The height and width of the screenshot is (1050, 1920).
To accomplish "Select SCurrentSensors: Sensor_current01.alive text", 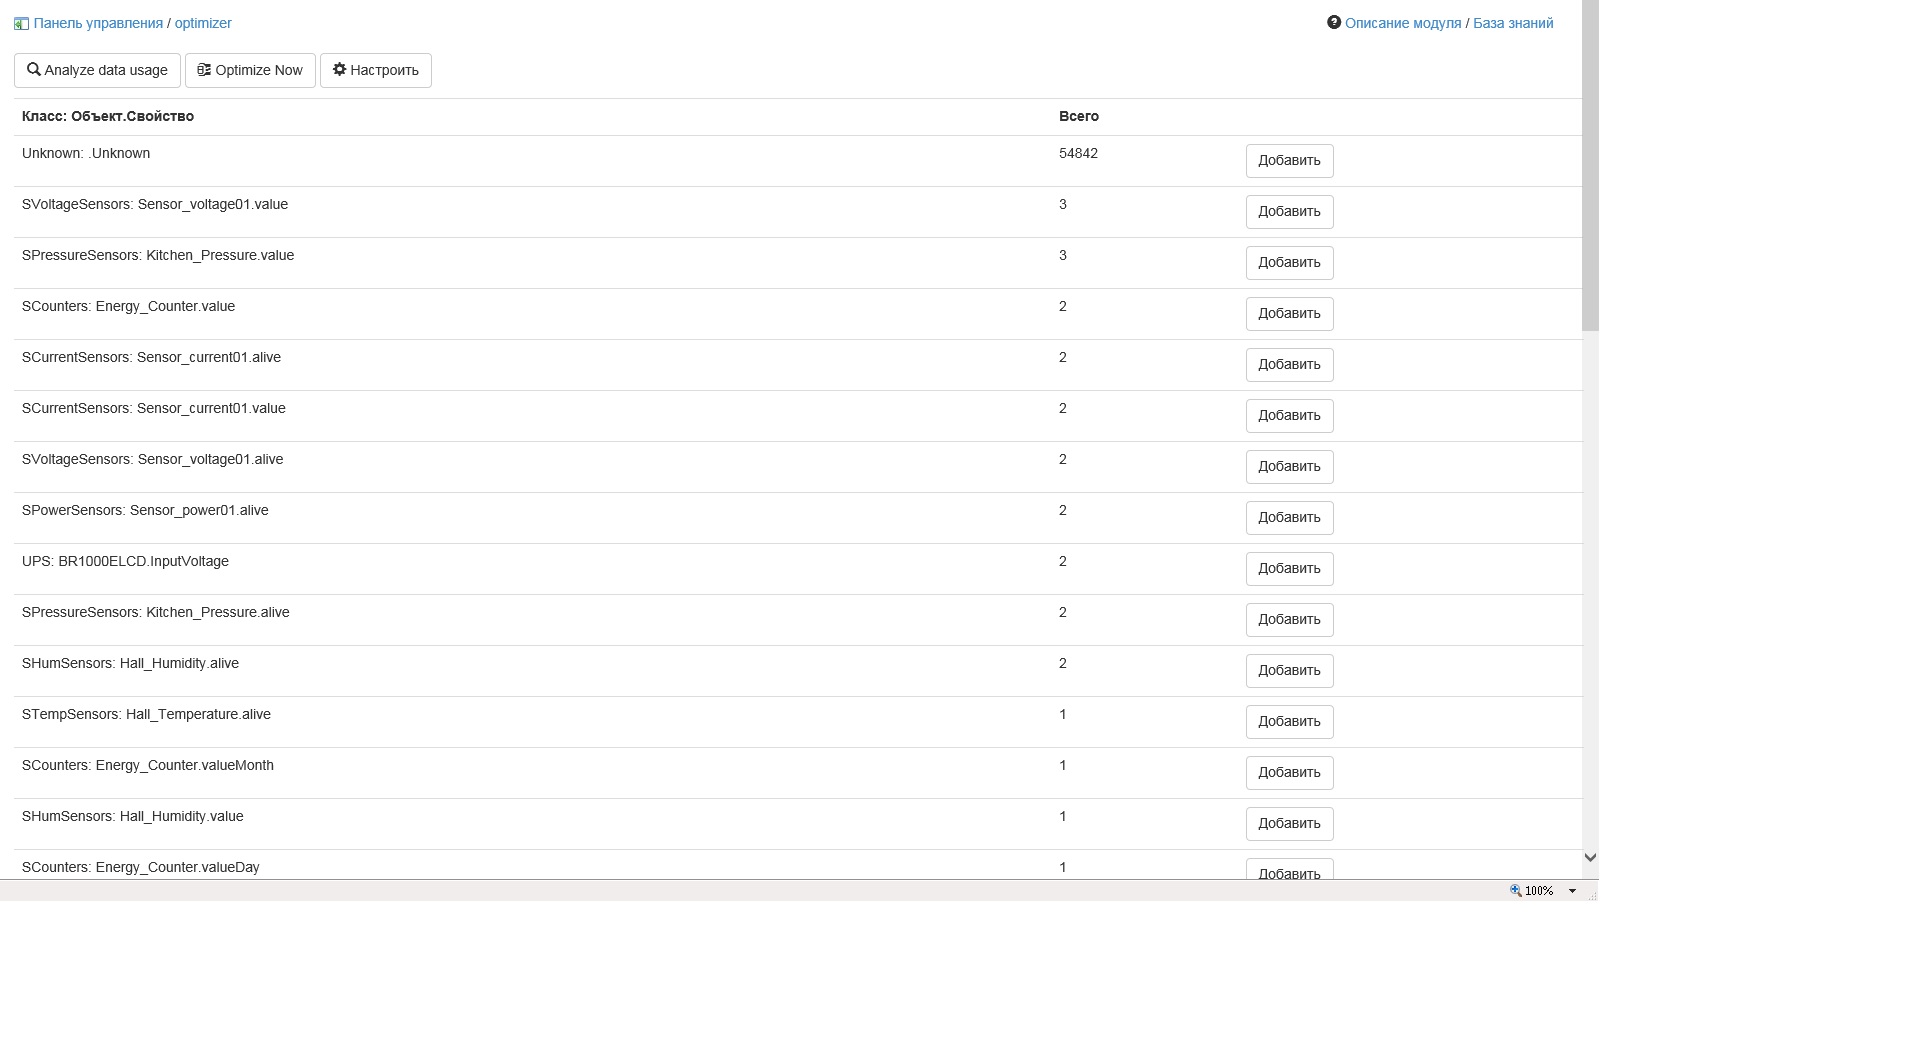I will tap(151, 358).
